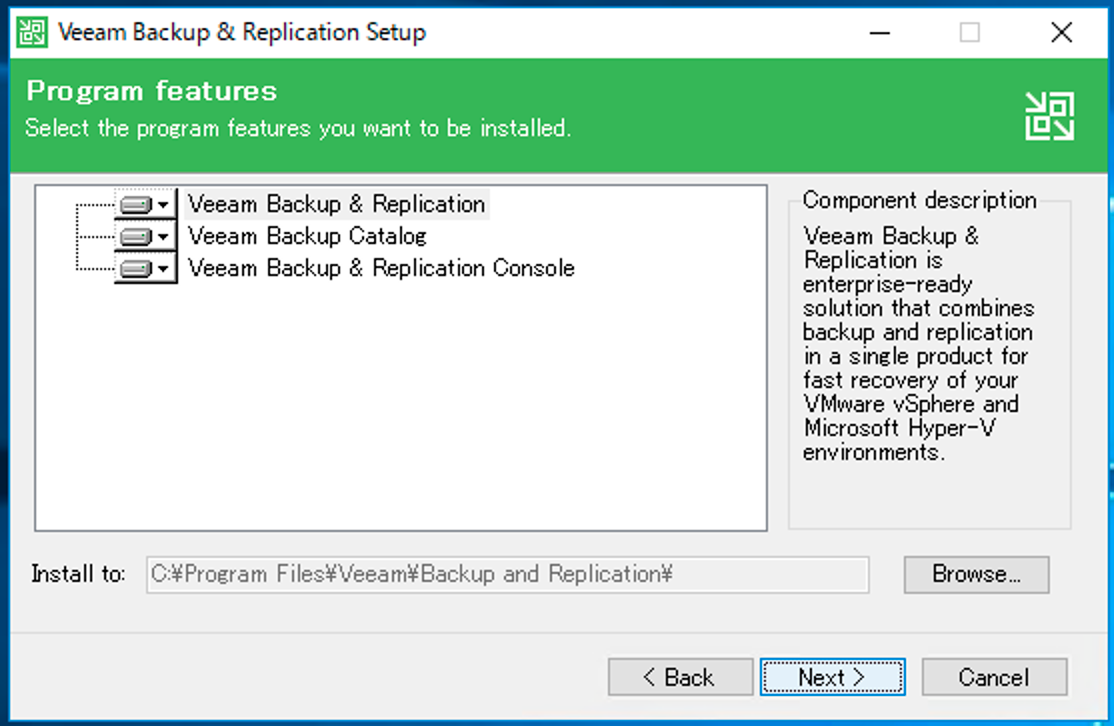
Task: Click the Program features heading
Action: [x=152, y=92]
